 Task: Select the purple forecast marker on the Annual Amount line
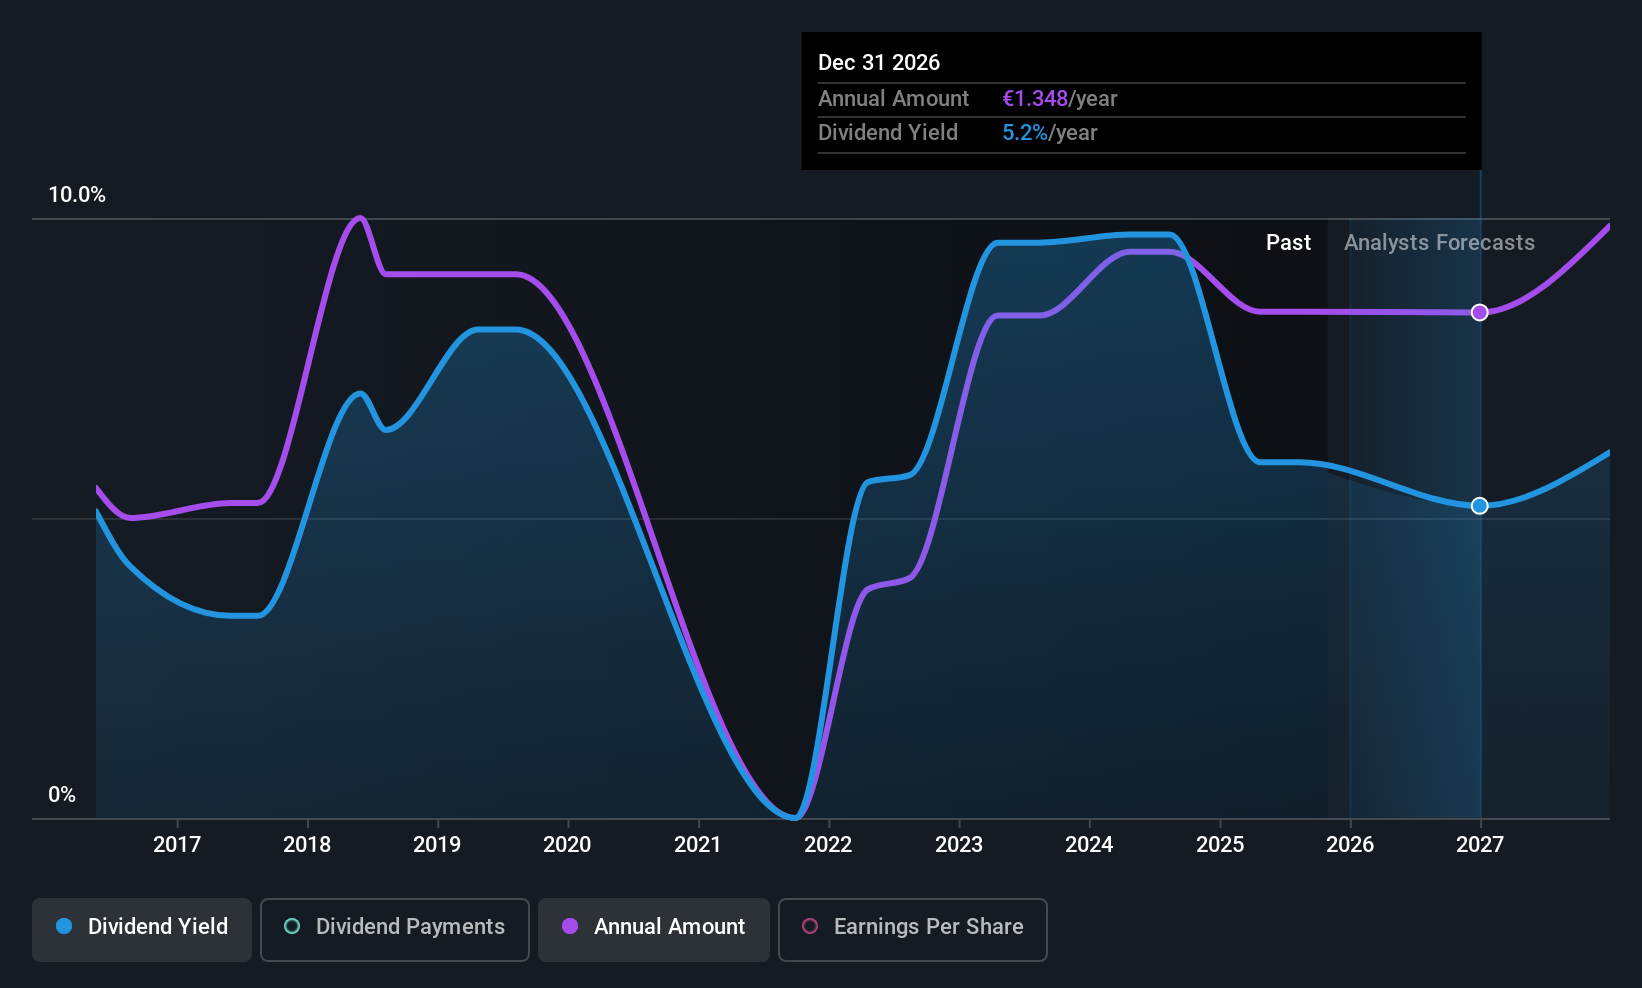tap(1480, 312)
